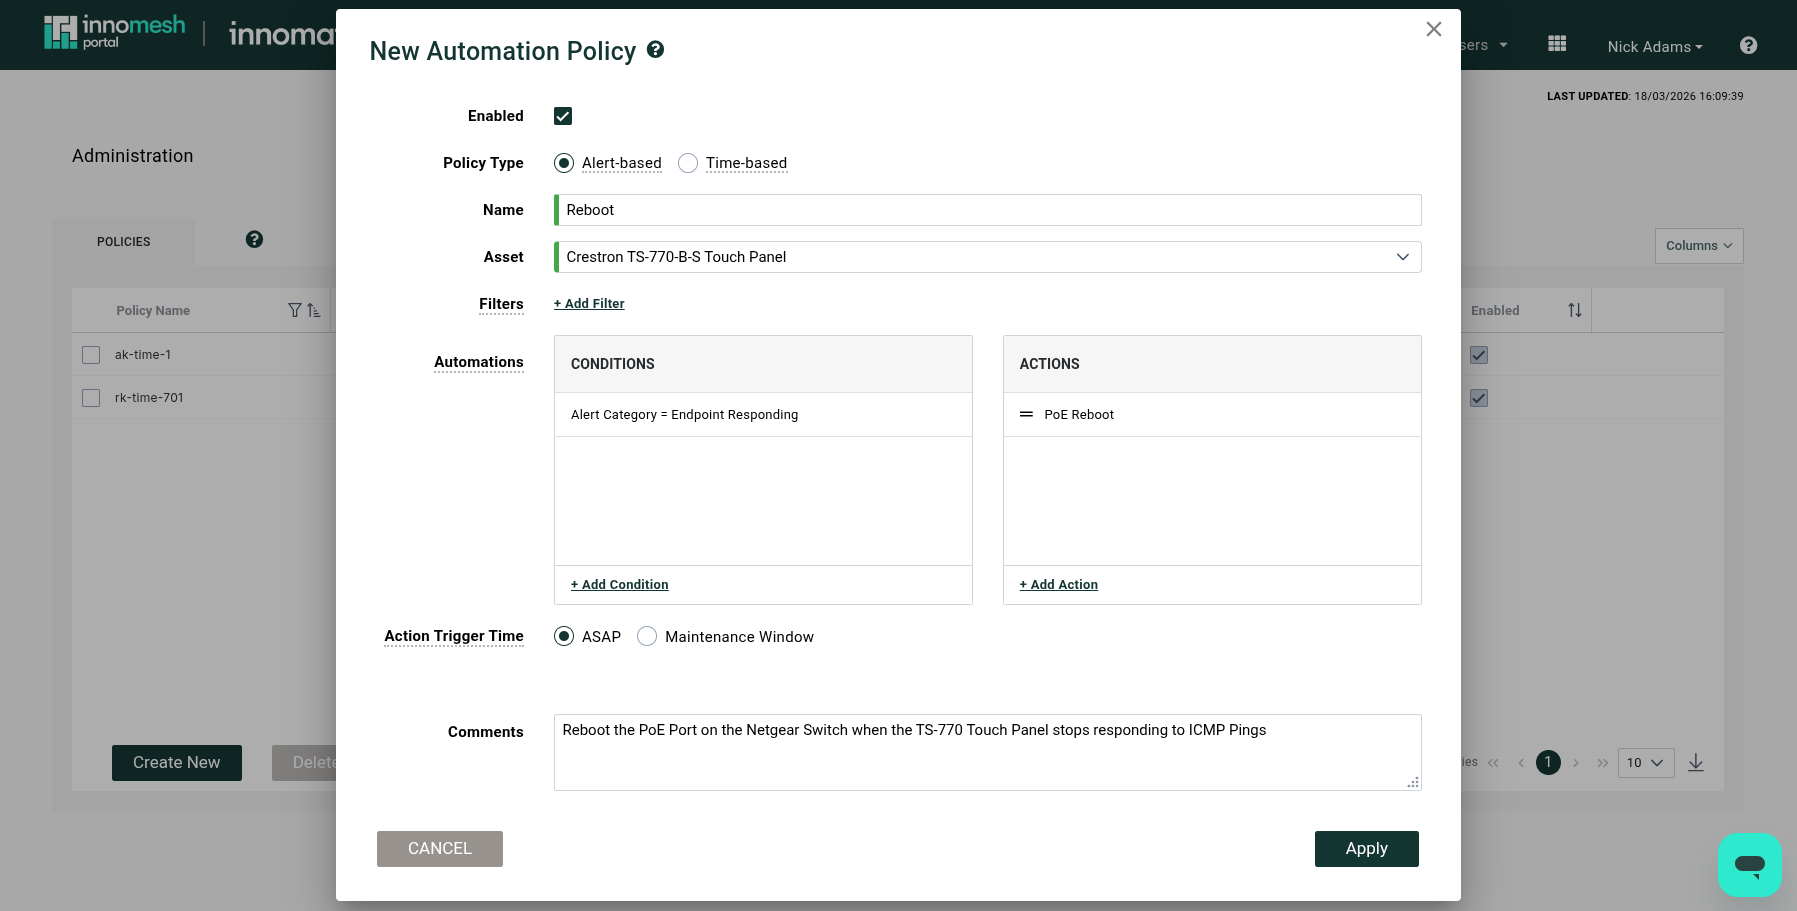Click the Enabled column sort icon
Viewport: 1797px width, 911px height.
tap(1574, 311)
